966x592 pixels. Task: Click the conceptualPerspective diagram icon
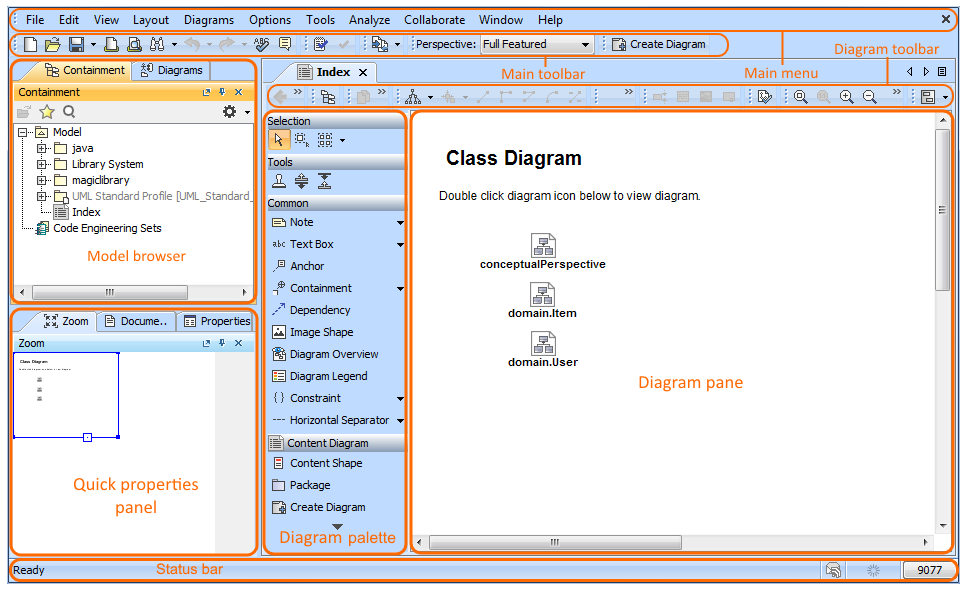(x=543, y=245)
